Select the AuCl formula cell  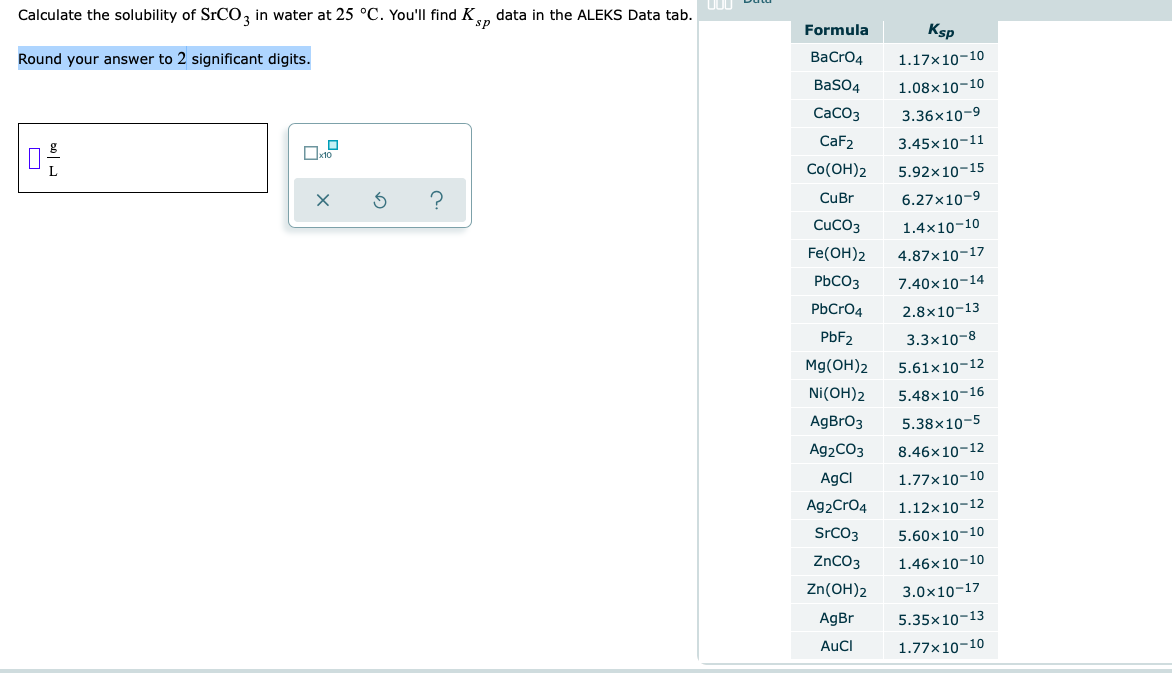coord(836,646)
